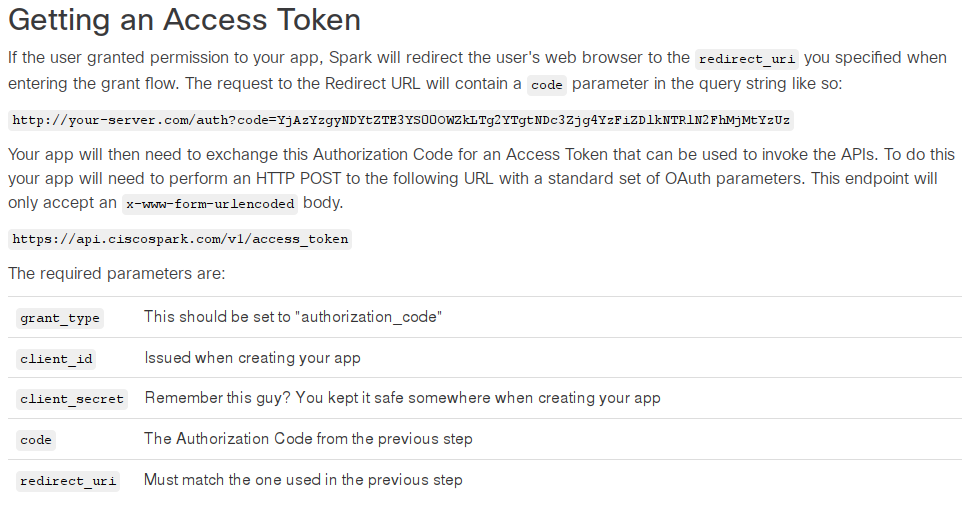Select the code parameter in the table

coord(36,440)
